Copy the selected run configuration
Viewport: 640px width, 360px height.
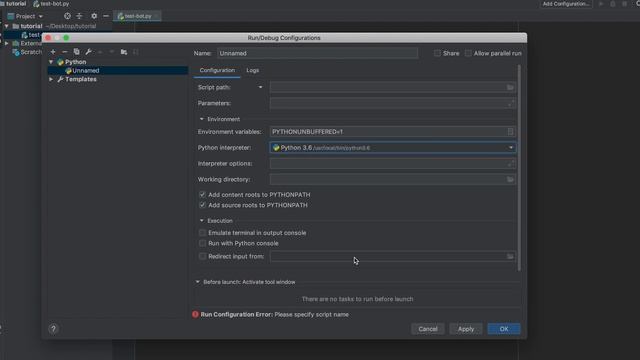click(76, 52)
